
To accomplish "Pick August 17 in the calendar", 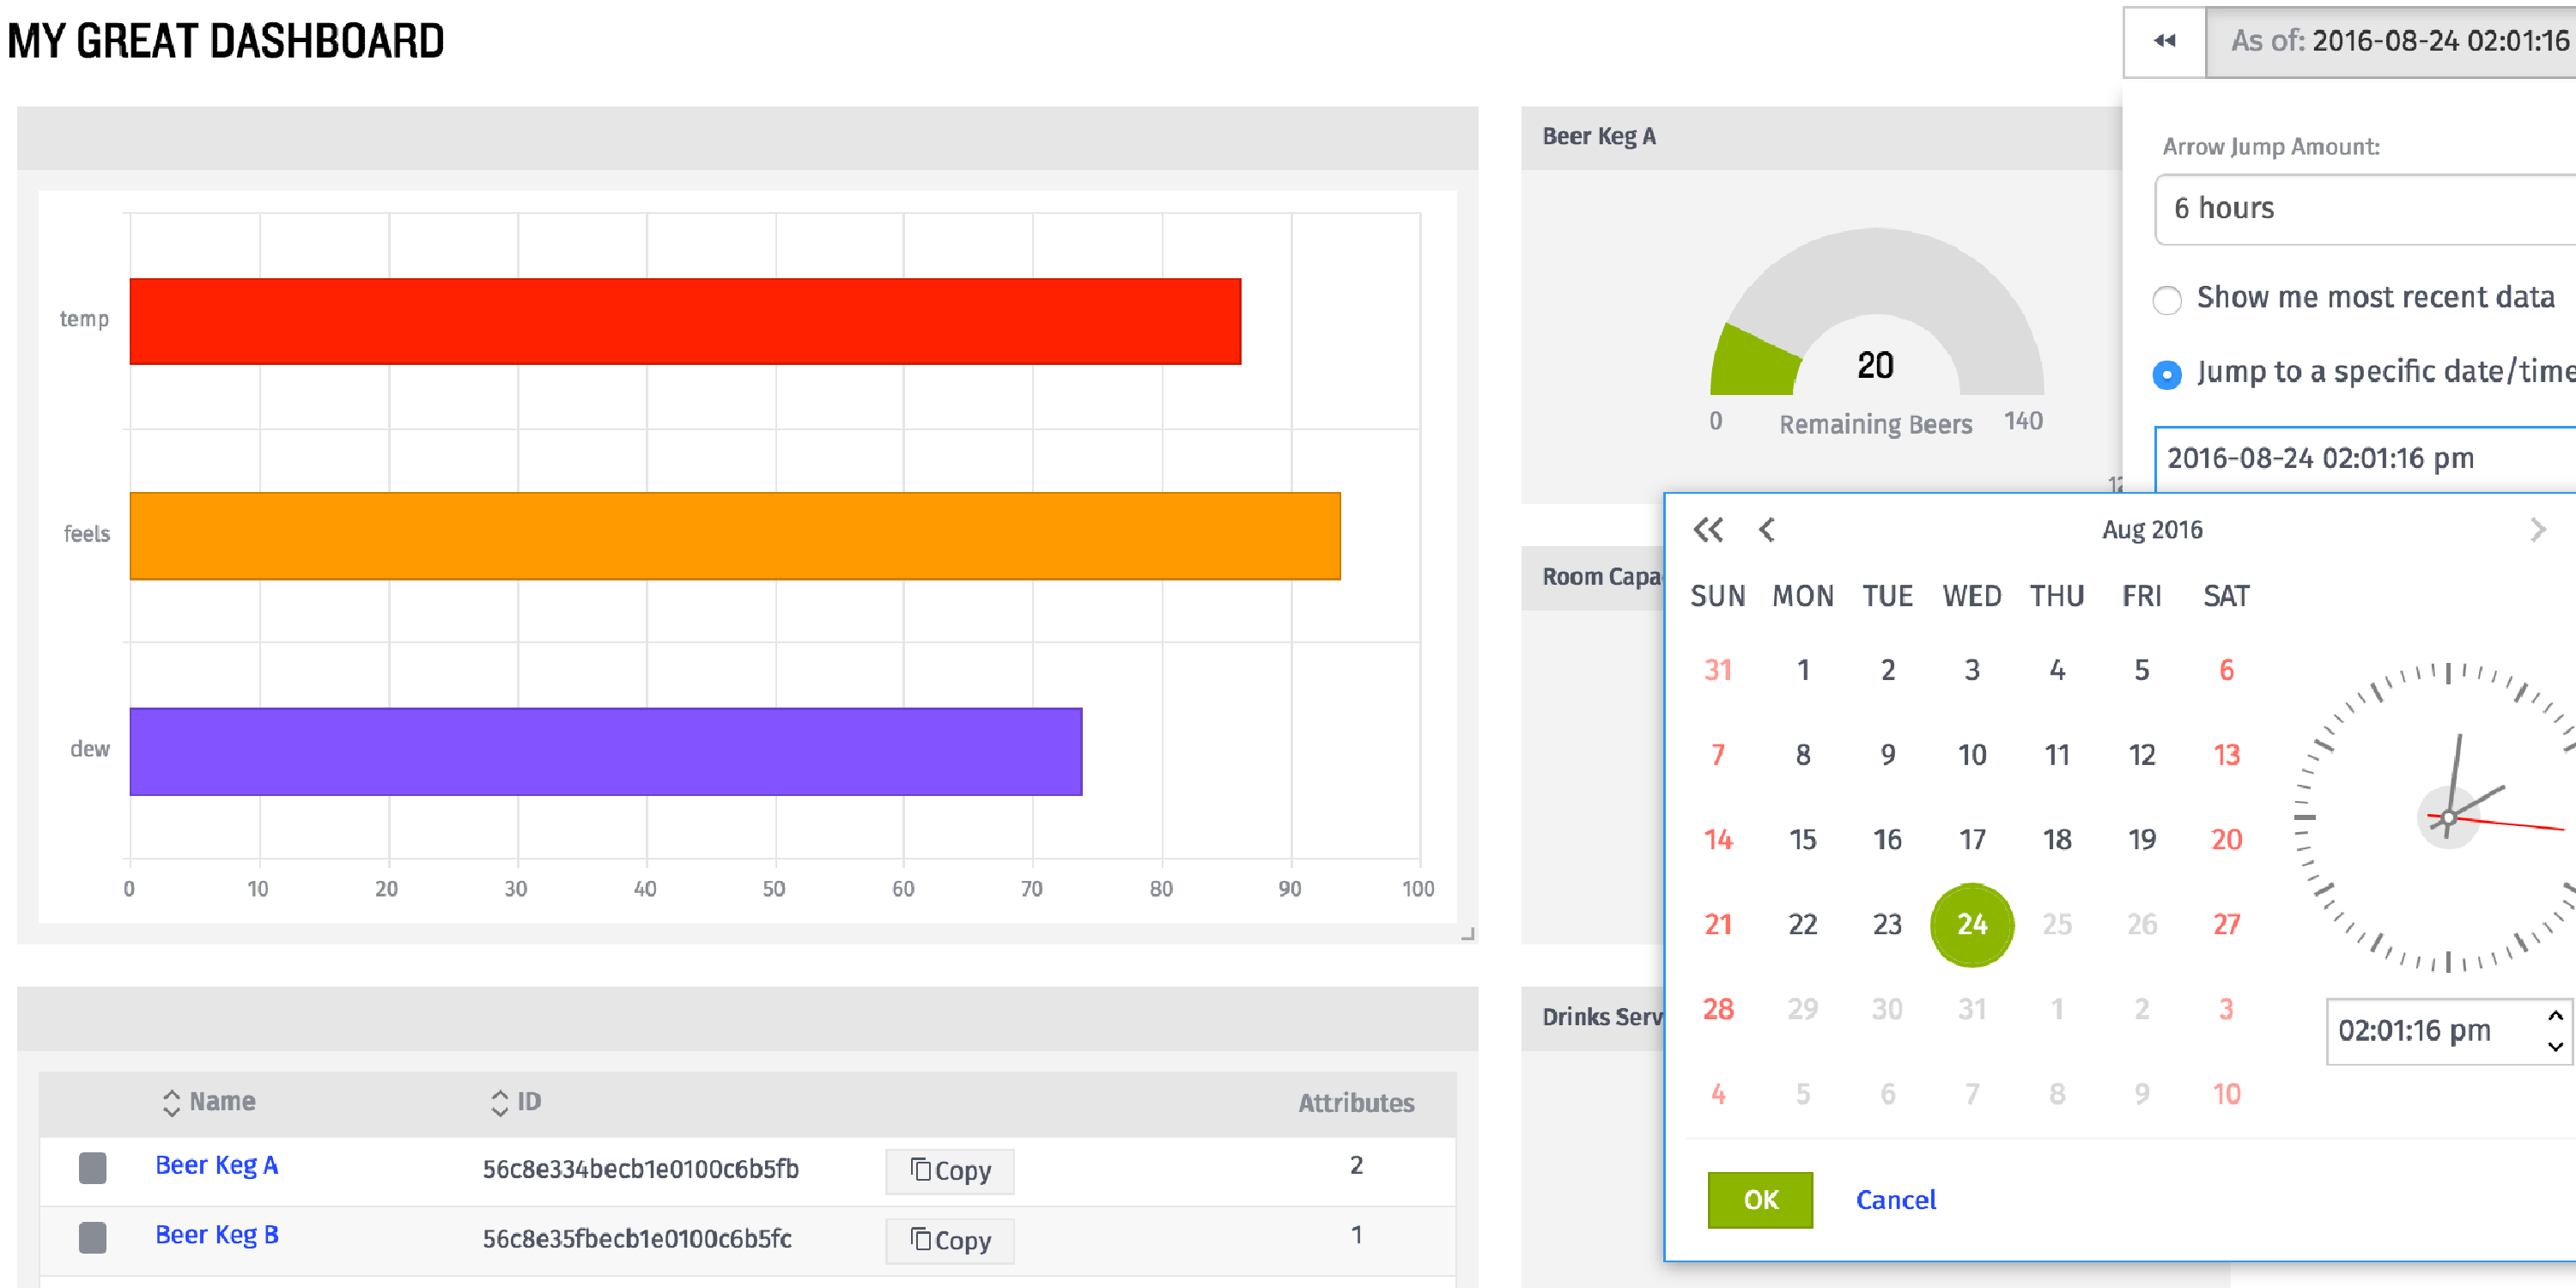I will 1971,839.
